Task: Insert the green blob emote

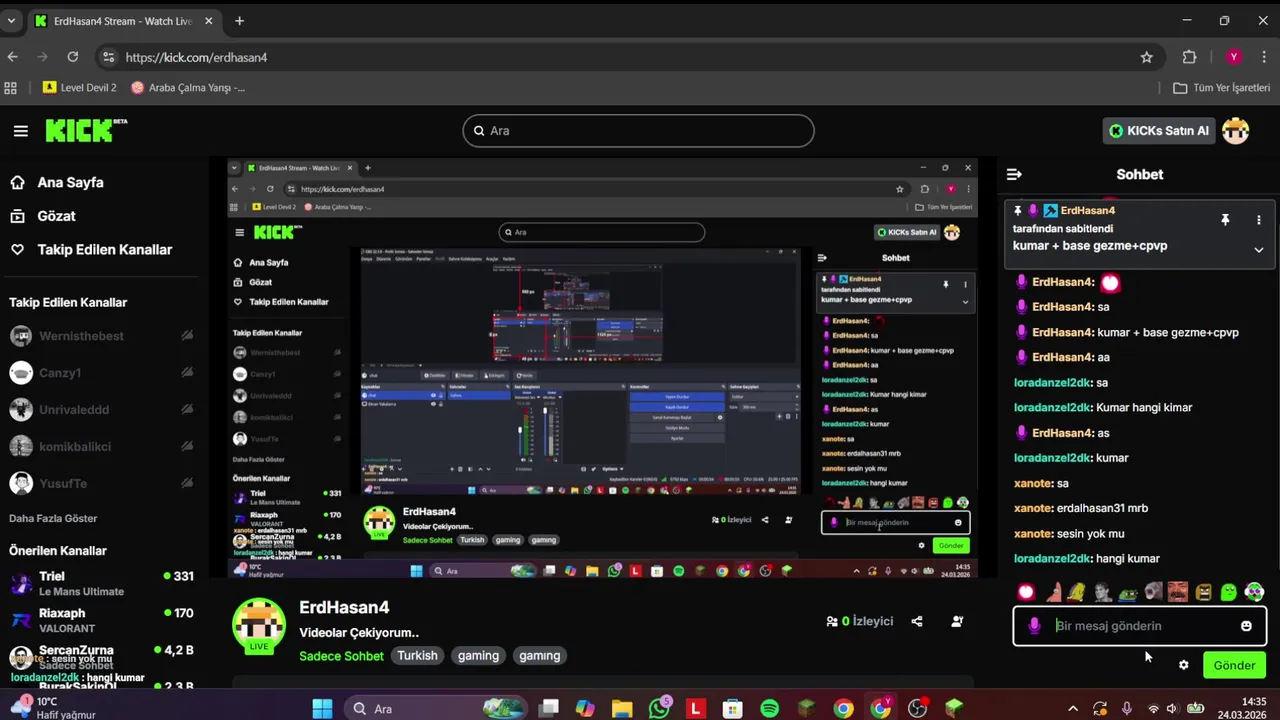Action: [1229, 592]
